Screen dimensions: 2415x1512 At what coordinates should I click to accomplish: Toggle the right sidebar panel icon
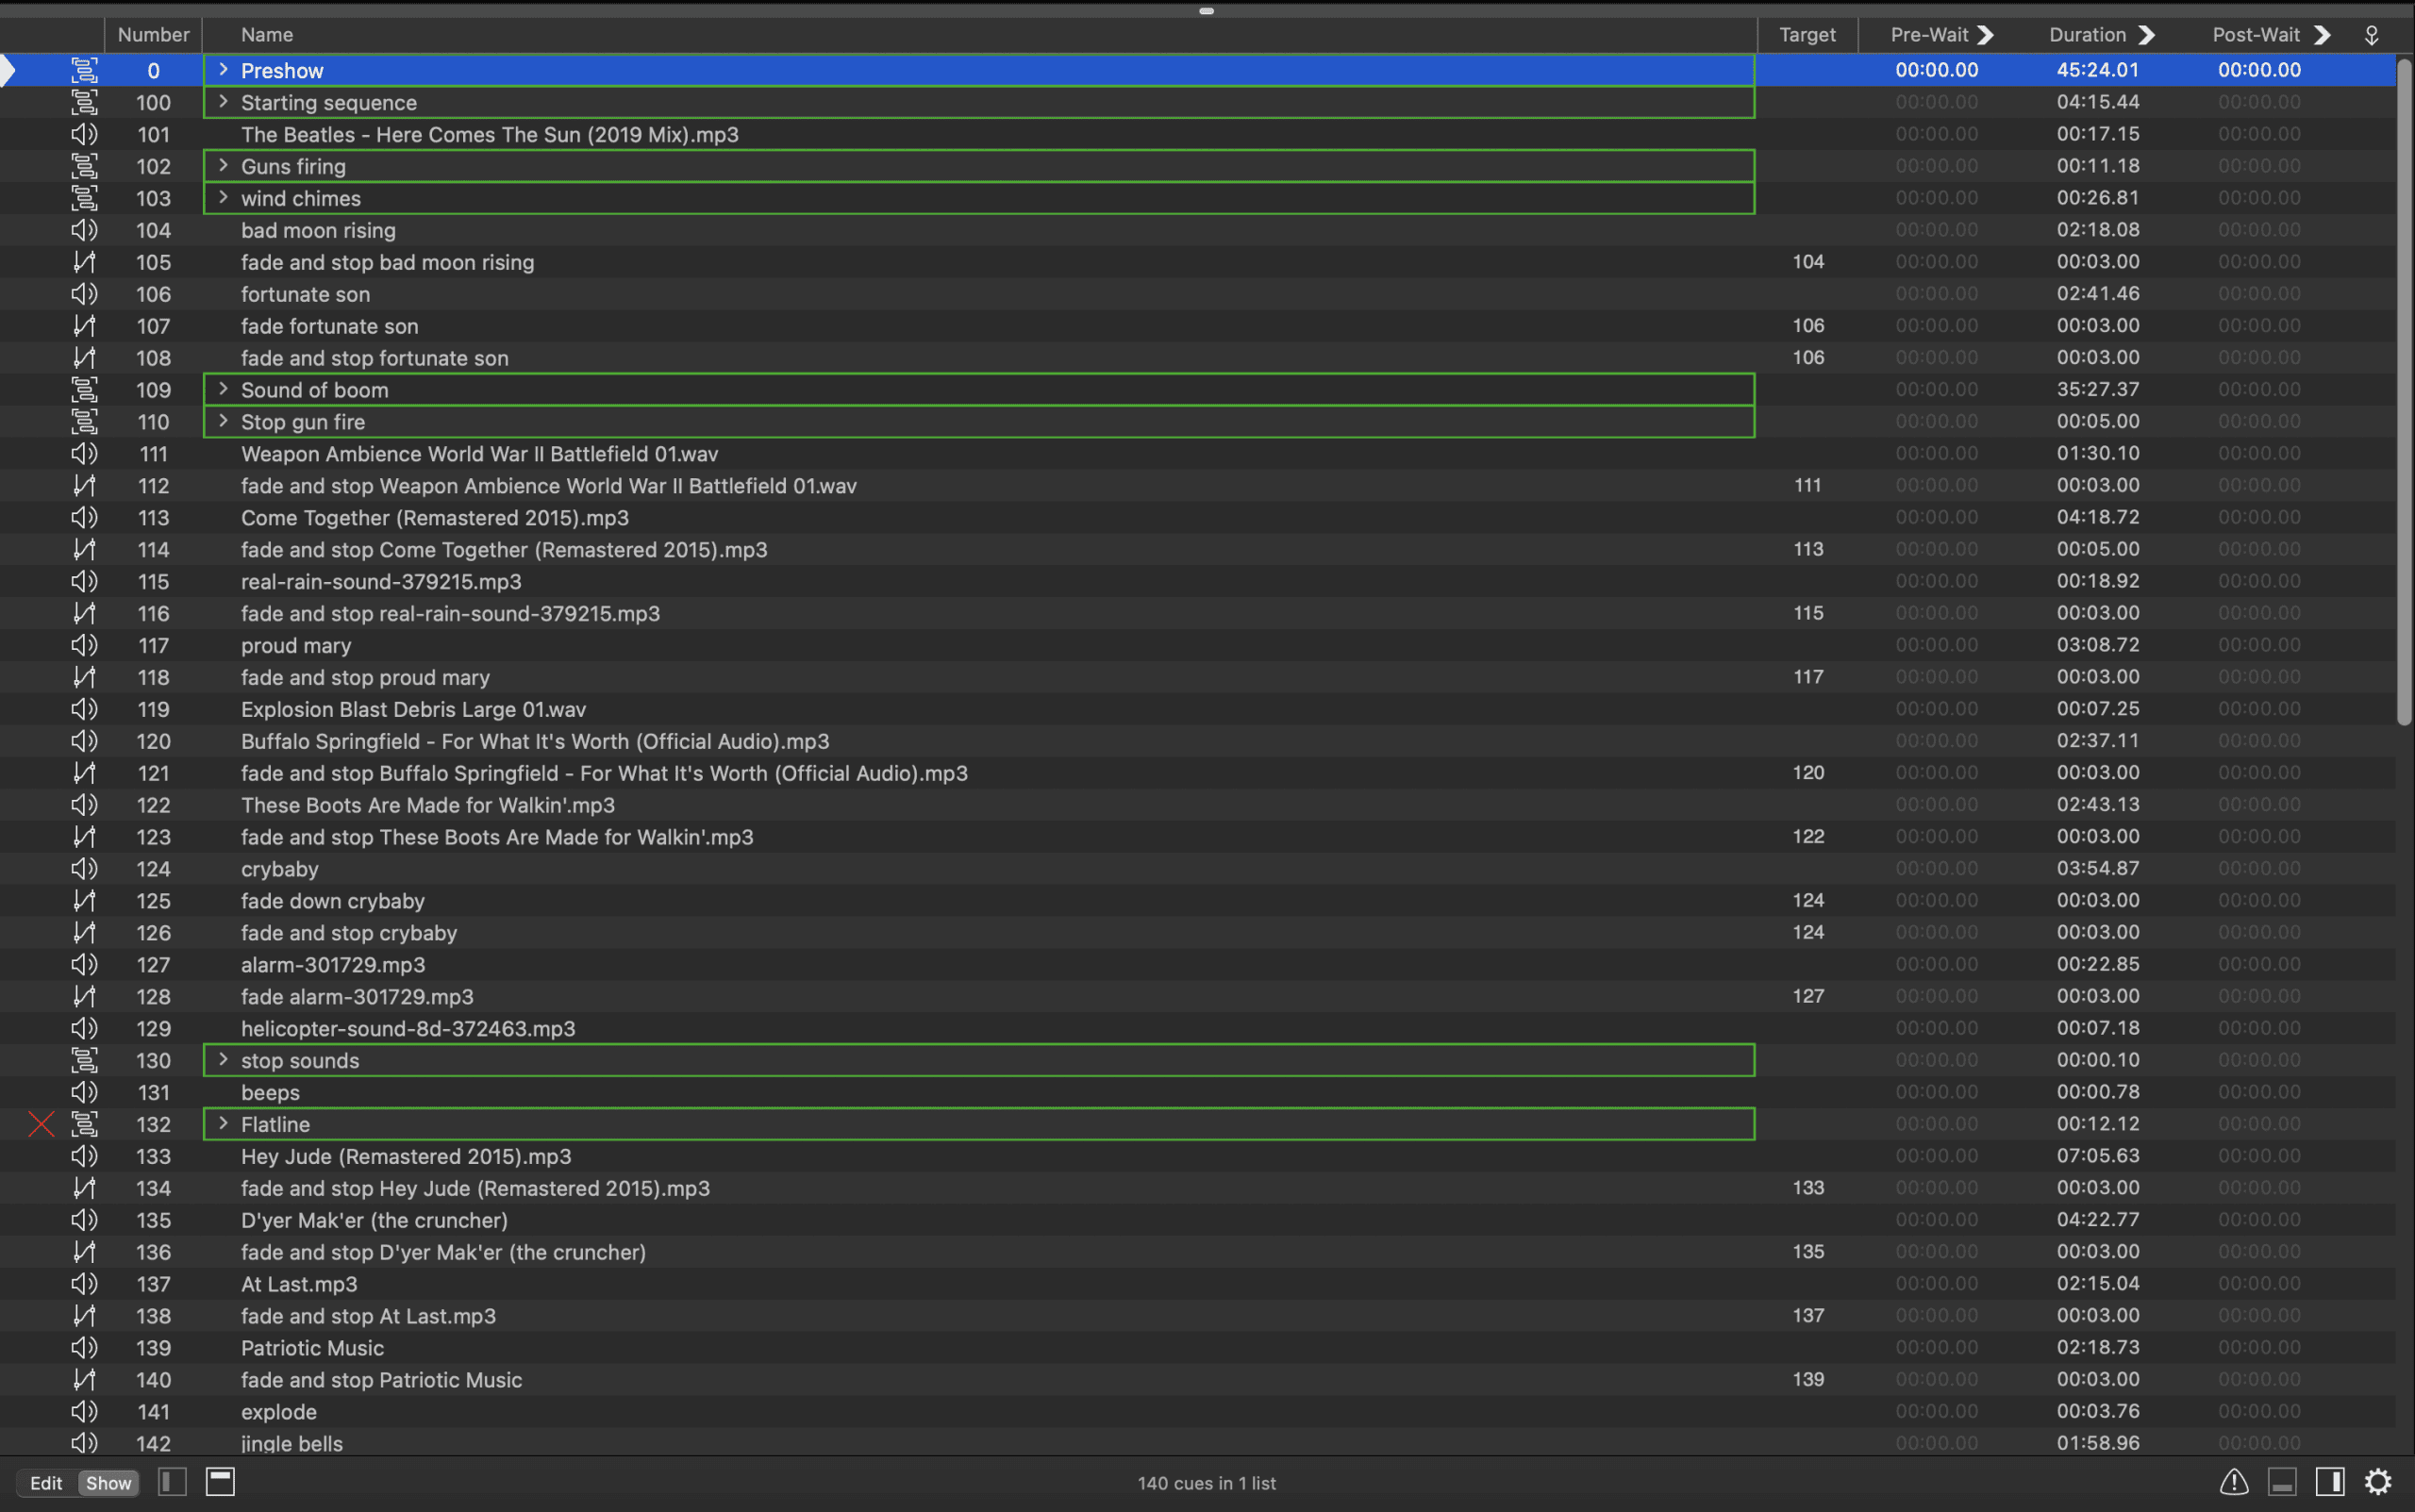tap(2329, 1481)
